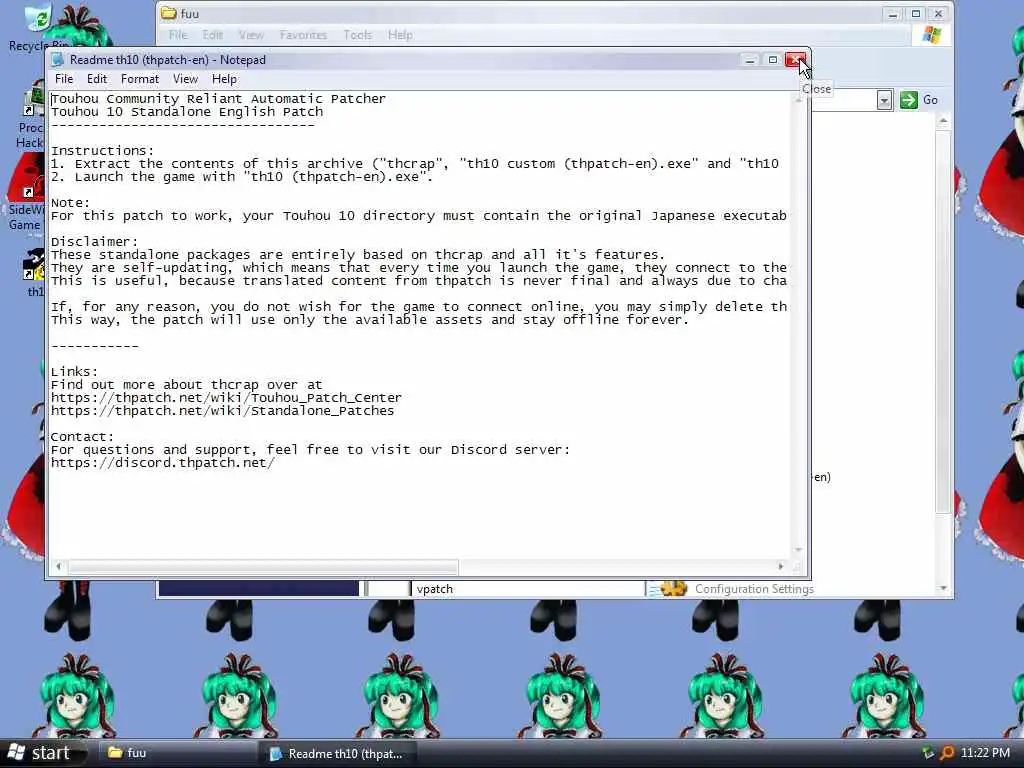The width and height of the screenshot is (1024, 768).
Task: Click the Touhou_Patch_Center URL line
Action: click(226, 398)
